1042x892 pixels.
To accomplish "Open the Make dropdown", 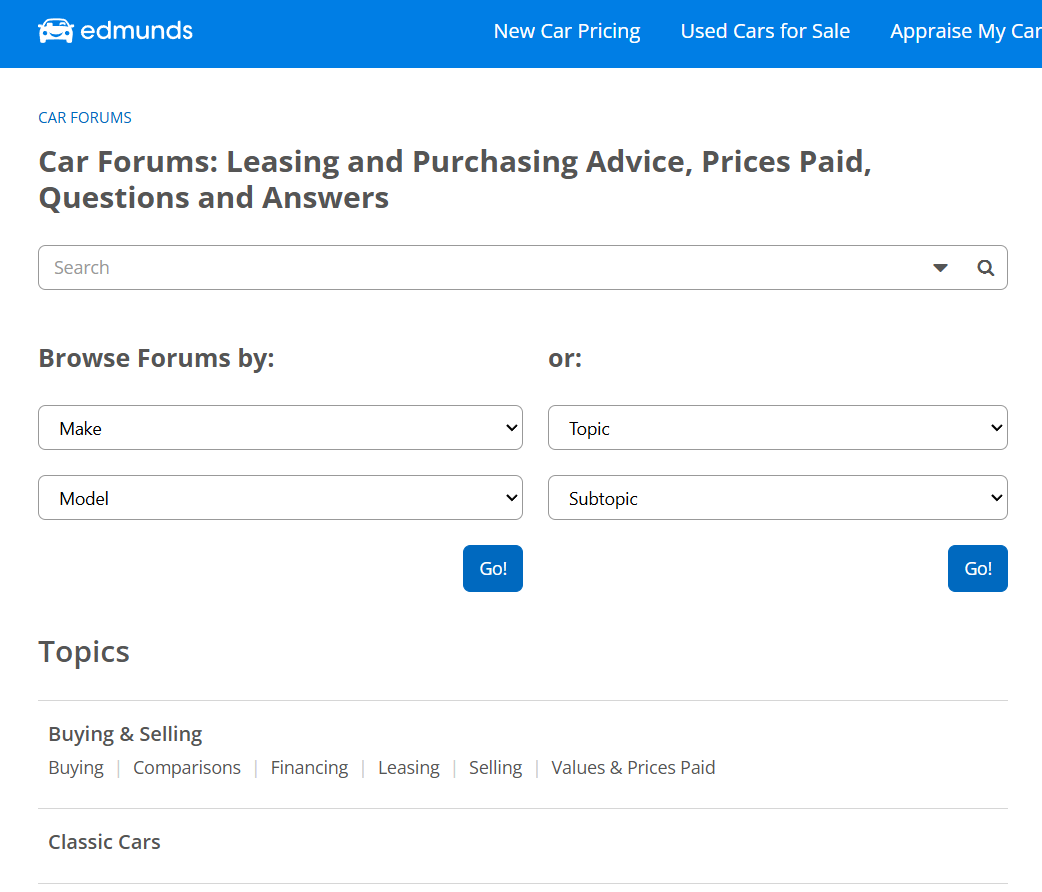I will pos(280,427).
